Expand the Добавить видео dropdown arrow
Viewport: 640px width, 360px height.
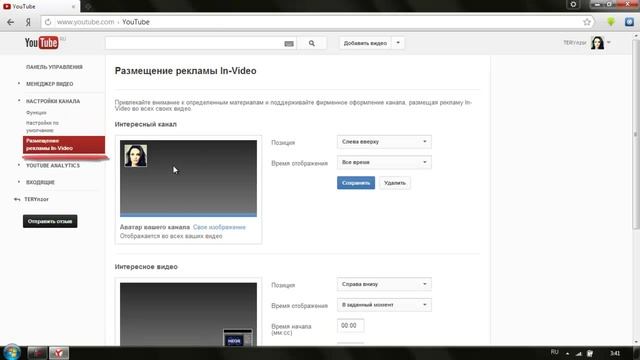click(x=398, y=43)
